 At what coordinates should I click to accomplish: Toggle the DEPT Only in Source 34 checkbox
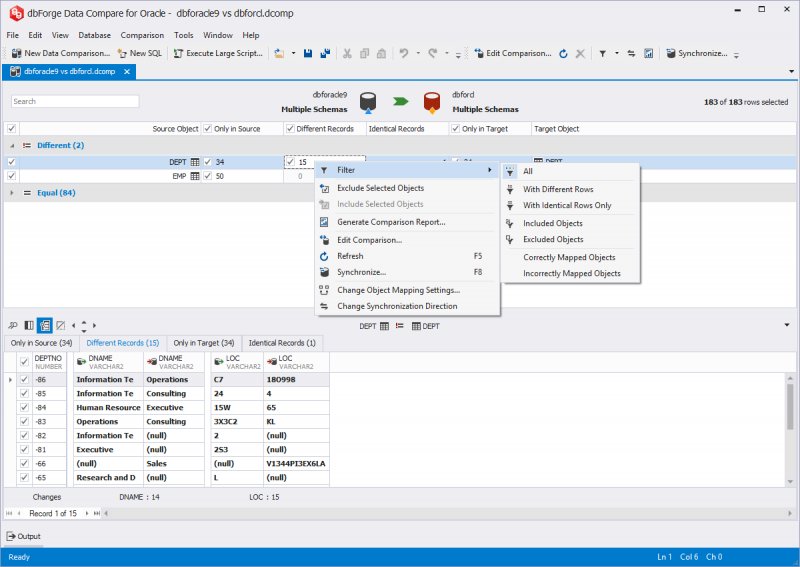207,162
